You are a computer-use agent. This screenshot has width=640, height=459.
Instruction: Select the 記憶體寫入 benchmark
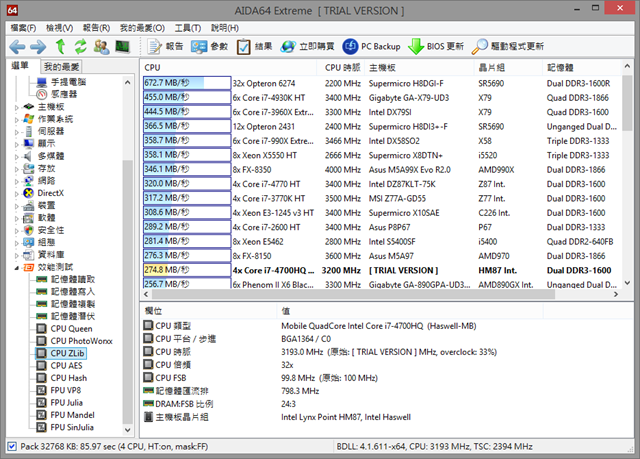pos(72,291)
